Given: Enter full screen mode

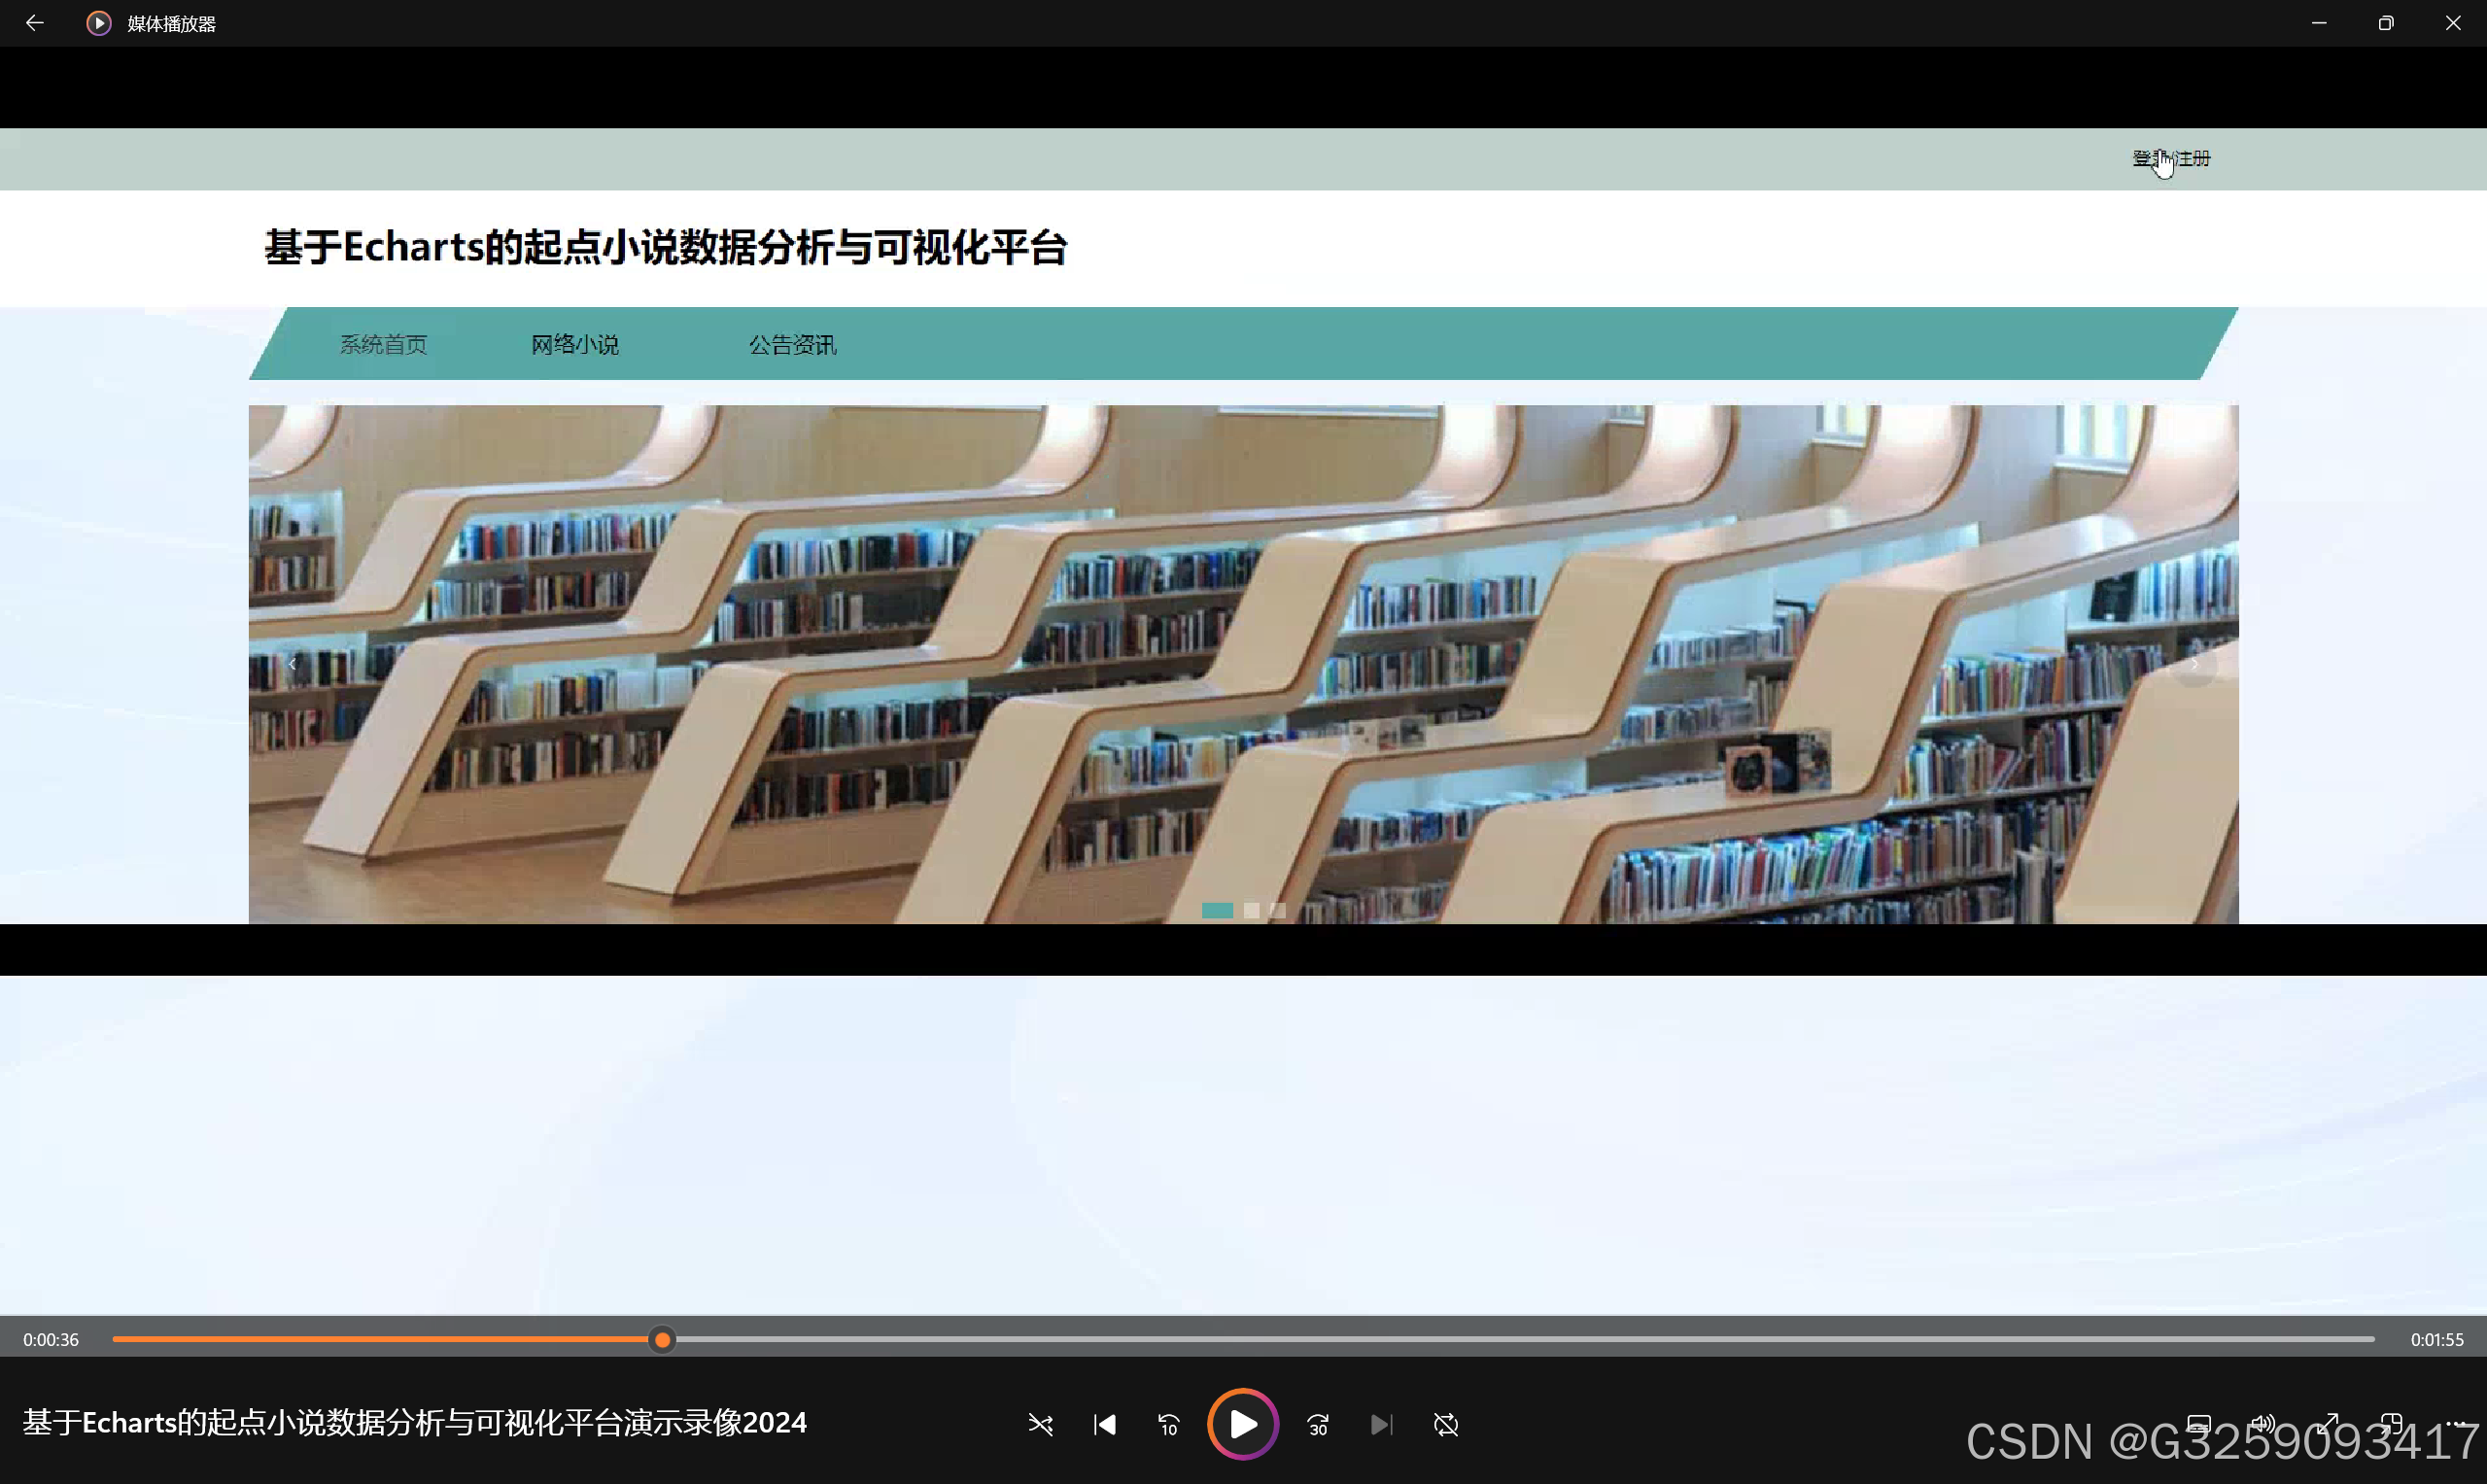Looking at the screenshot, I should pyautogui.click(x=2329, y=1424).
